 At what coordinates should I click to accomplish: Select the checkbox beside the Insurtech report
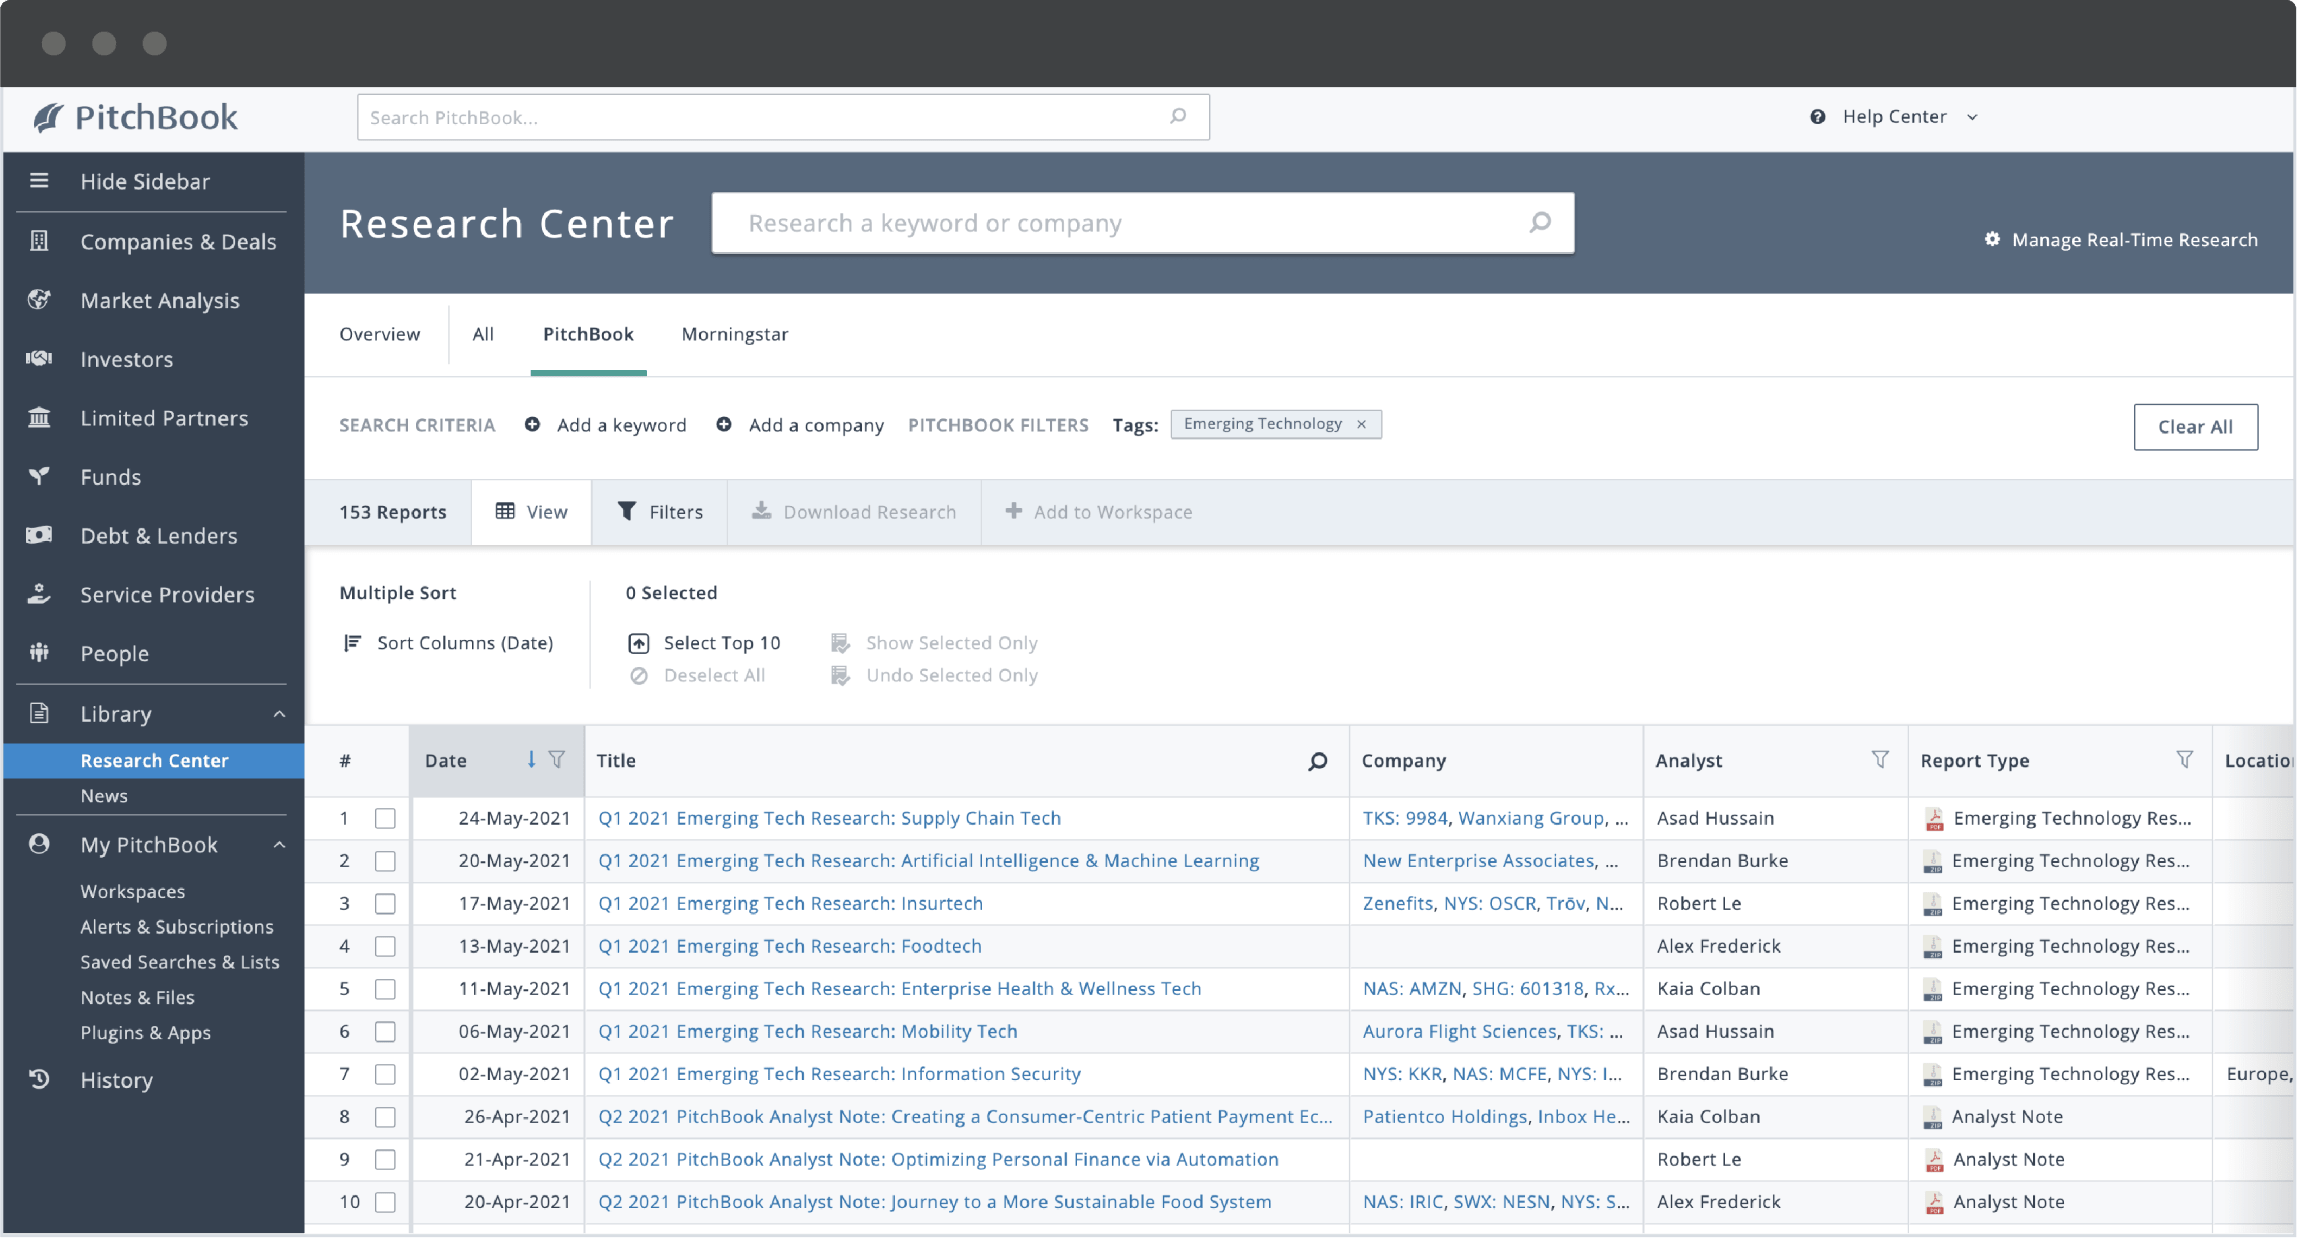pyautogui.click(x=385, y=903)
